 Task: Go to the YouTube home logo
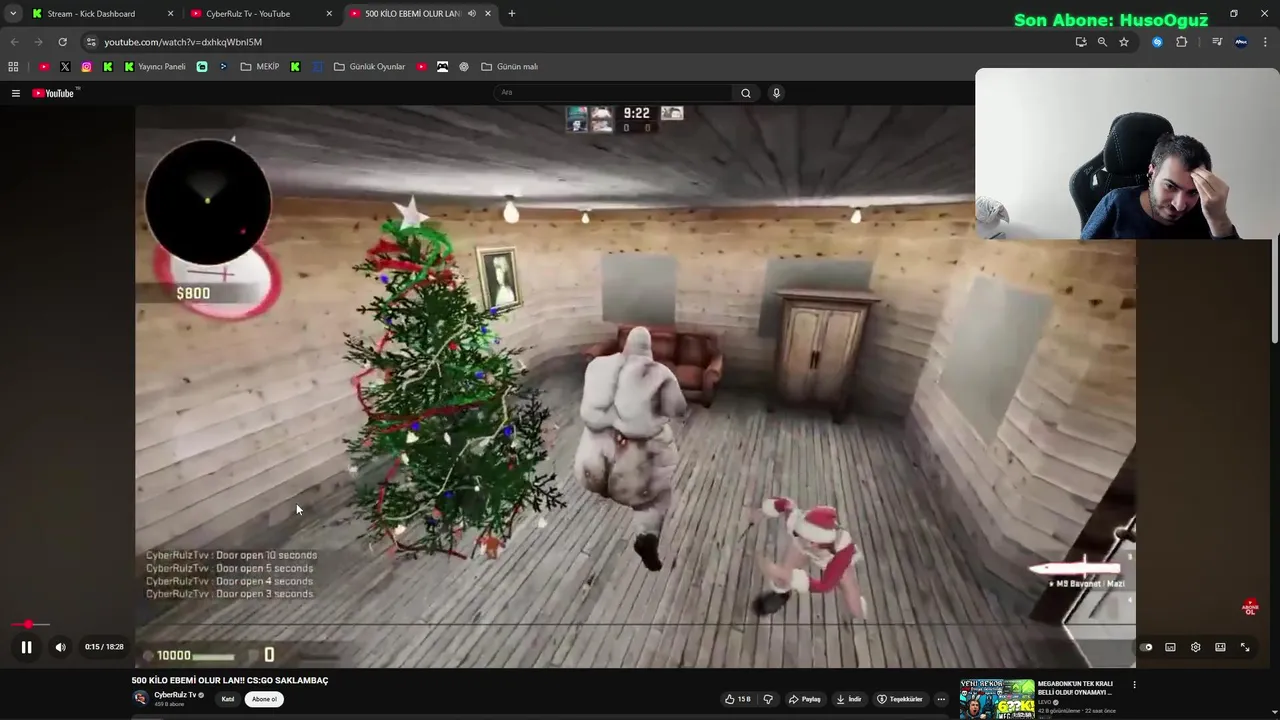pyautogui.click(x=55, y=93)
